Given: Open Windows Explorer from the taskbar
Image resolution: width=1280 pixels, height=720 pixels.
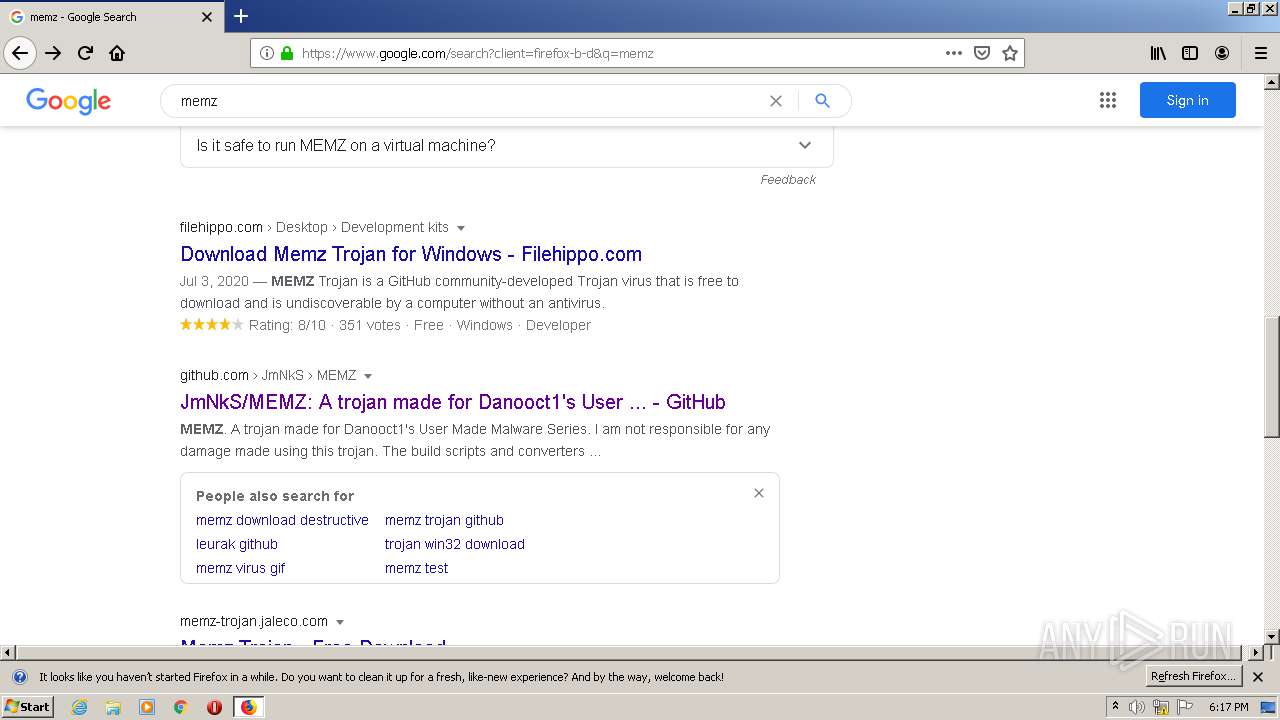Looking at the screenshot, I should pyautogui.click(x=113, y=707).
